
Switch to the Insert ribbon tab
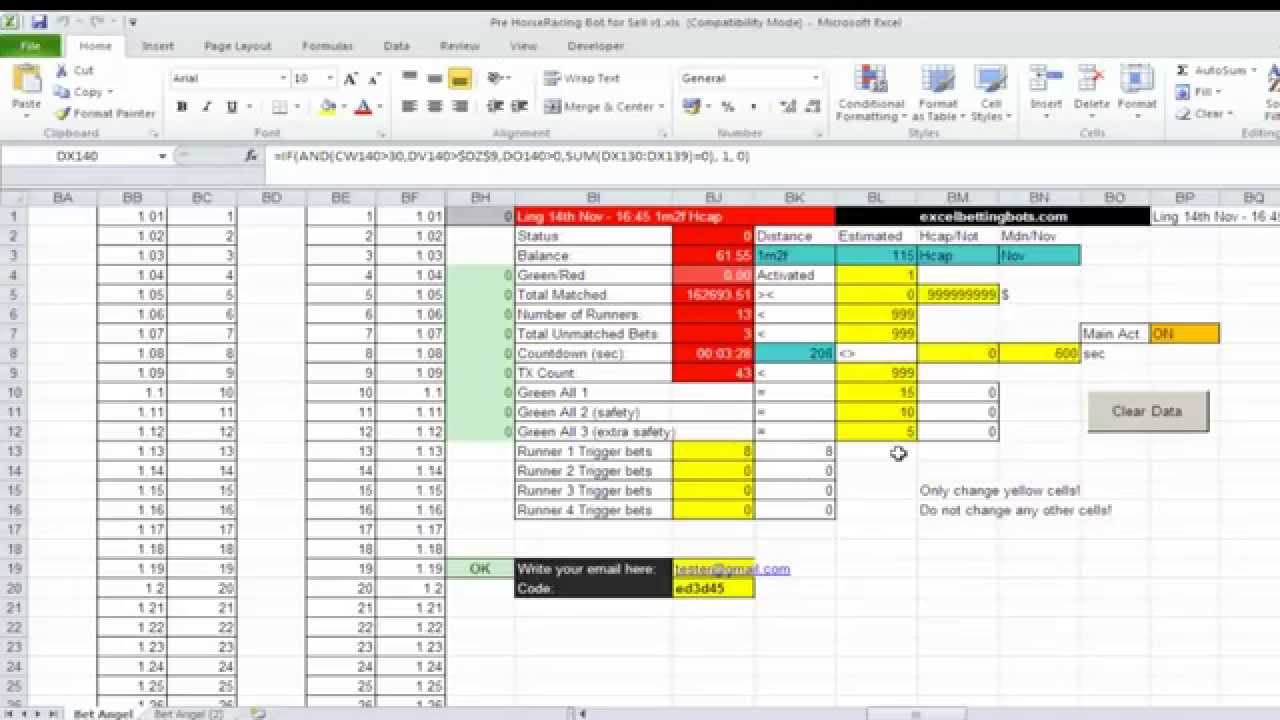(158, 46)
